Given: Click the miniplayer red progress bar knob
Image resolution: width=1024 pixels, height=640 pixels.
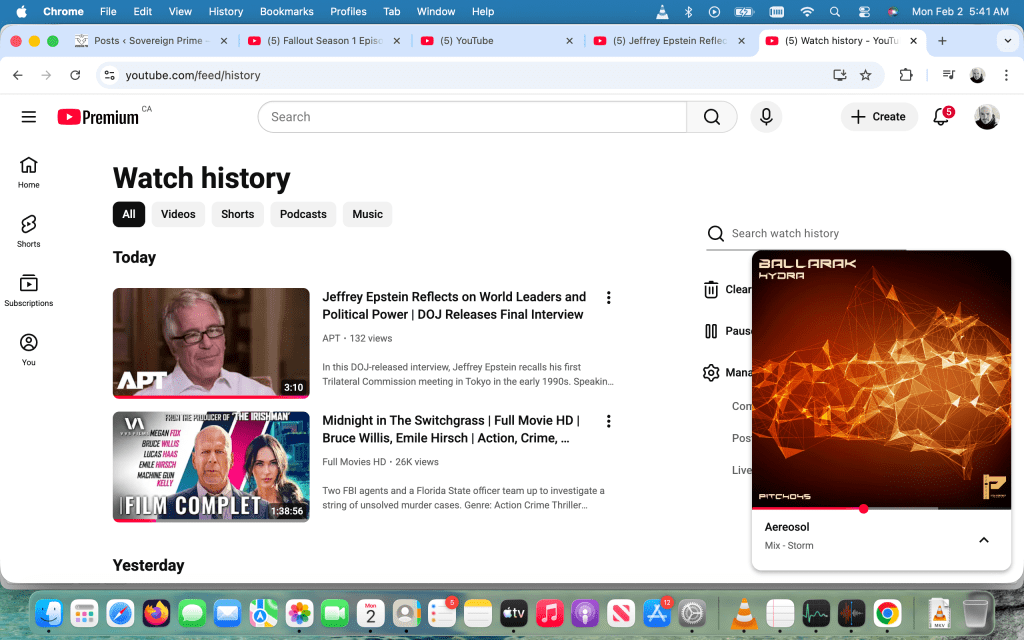Looking at the screenshot, I should pos(863,509).
